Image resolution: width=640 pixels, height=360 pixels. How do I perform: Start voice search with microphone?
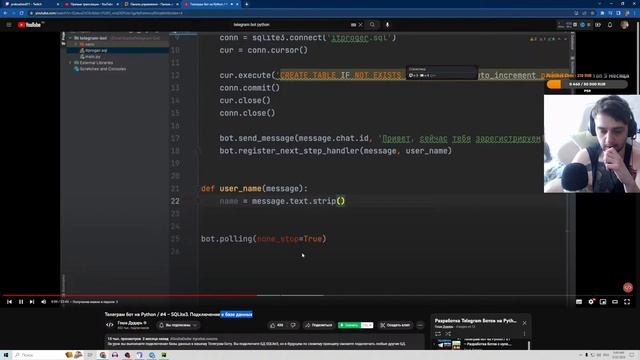(387, 24)
